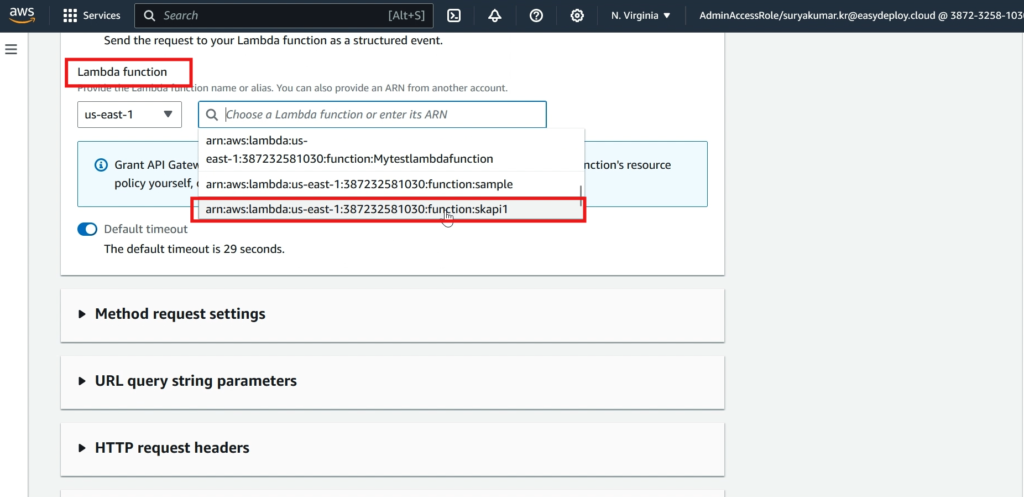This screenshot has width=1024, height=497.
Task: Expand the hamburger side navigation menu
Action: point(12,49)
